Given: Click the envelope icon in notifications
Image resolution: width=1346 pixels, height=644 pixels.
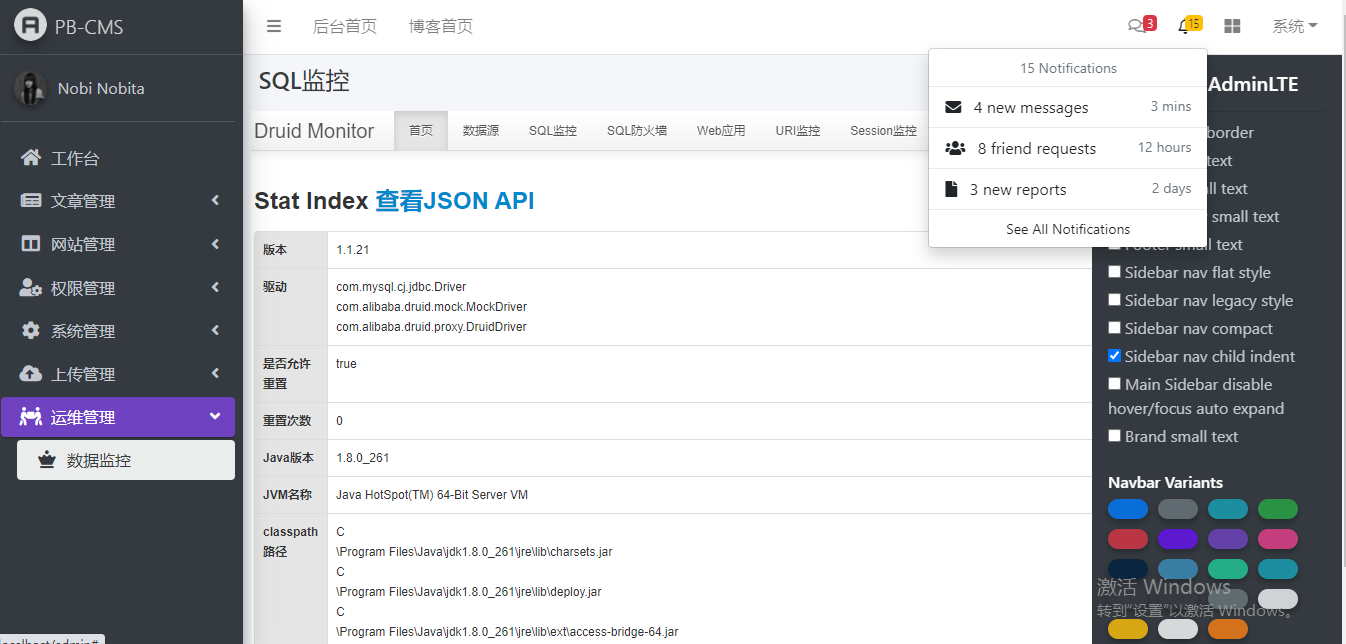Looking at the screenshot, I should [954, 107].
